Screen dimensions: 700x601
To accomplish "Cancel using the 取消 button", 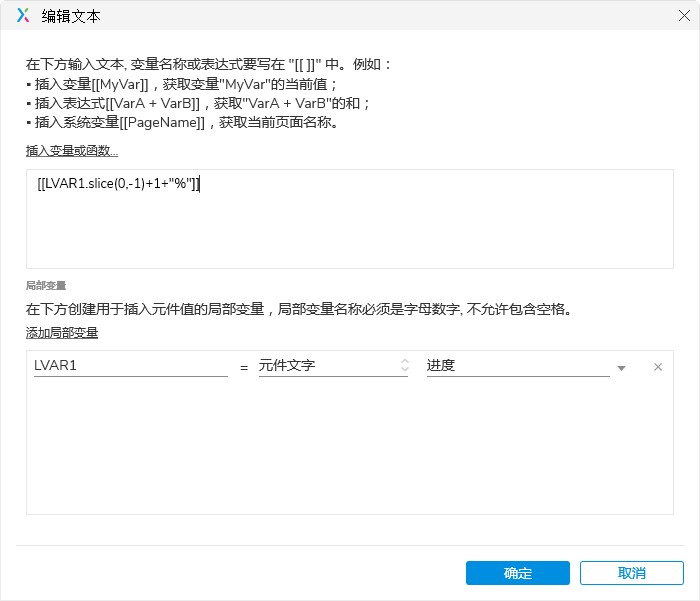I will (632, 573).
